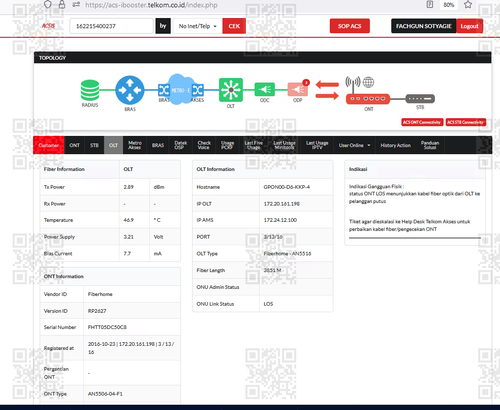Open reader view icon in address bar
This screenshot has width=500, height=410.
430,5
